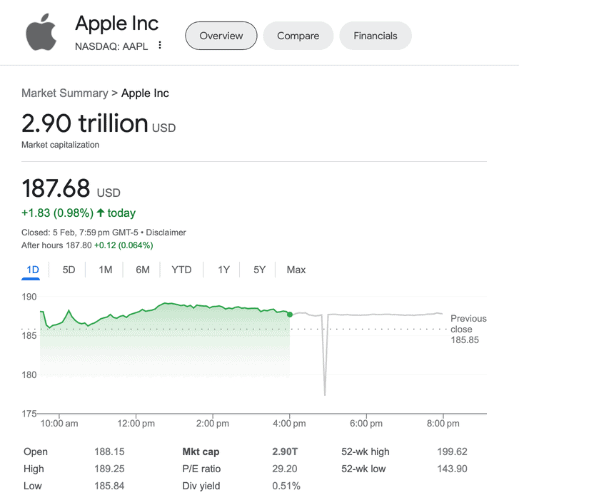Click the Apple logo icon
This screenshot has width=600, height=500.
point(41,32)
